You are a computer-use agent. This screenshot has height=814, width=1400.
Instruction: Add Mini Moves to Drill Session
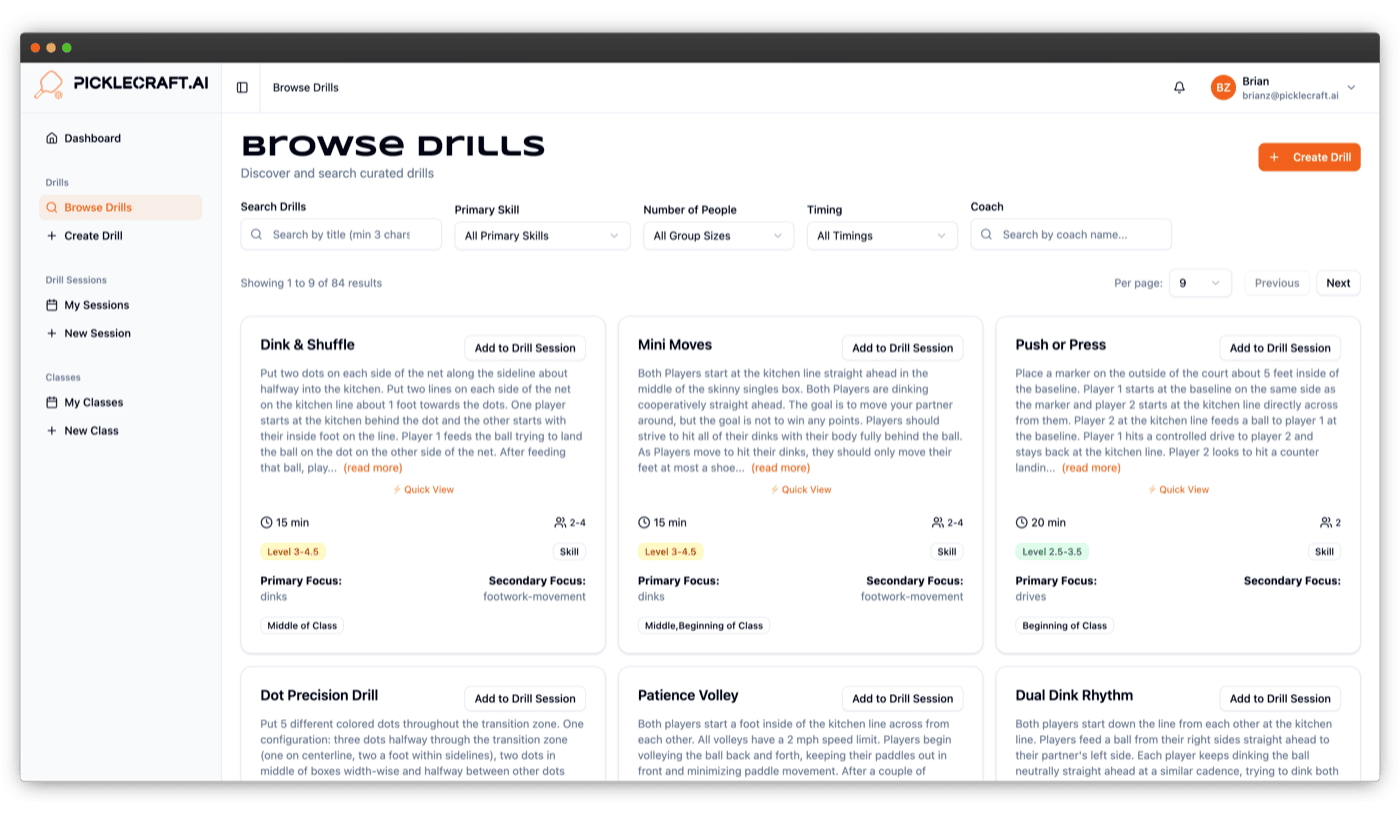click(x=903, y=348)
